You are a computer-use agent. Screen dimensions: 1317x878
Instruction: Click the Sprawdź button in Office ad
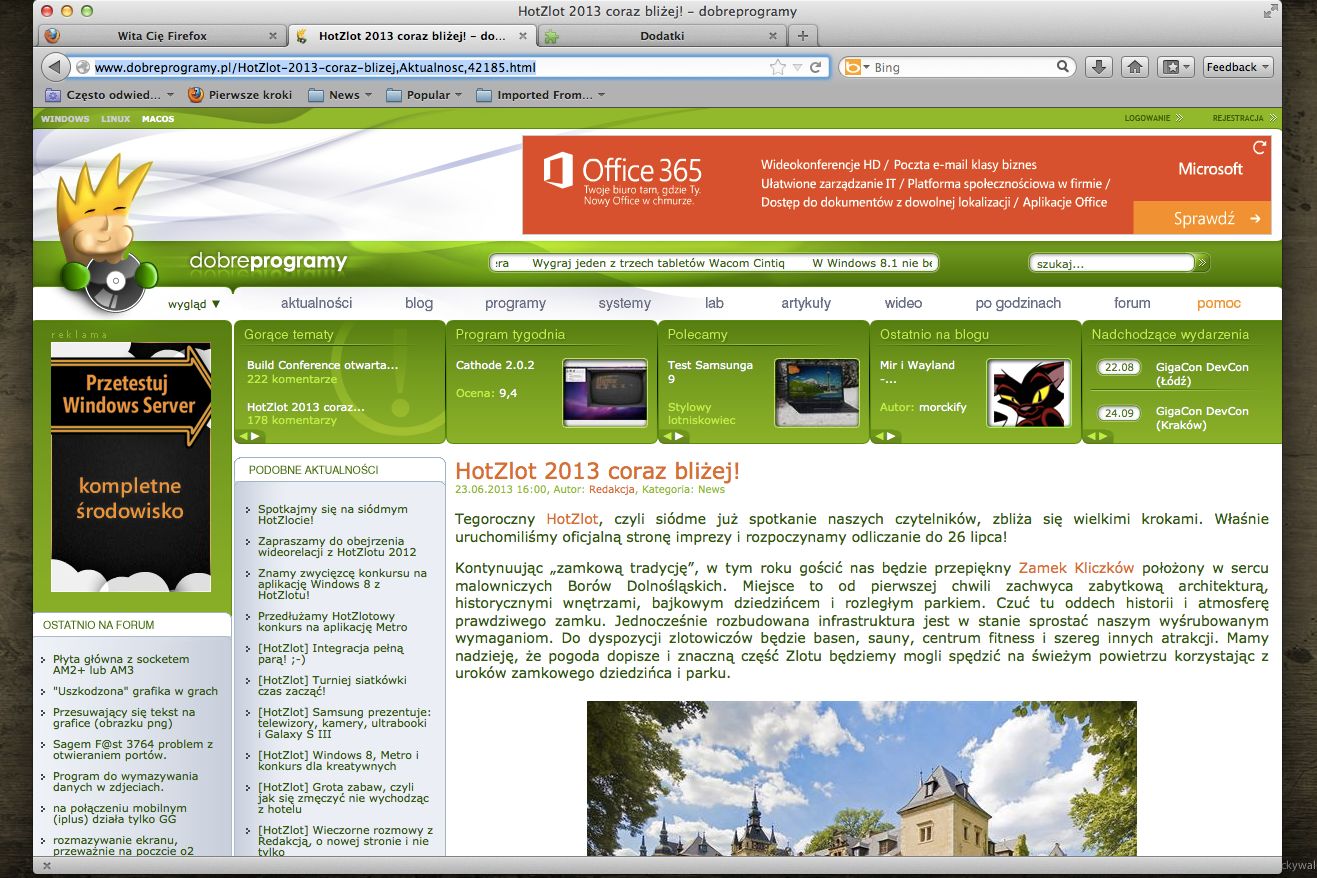[1202, 218]
